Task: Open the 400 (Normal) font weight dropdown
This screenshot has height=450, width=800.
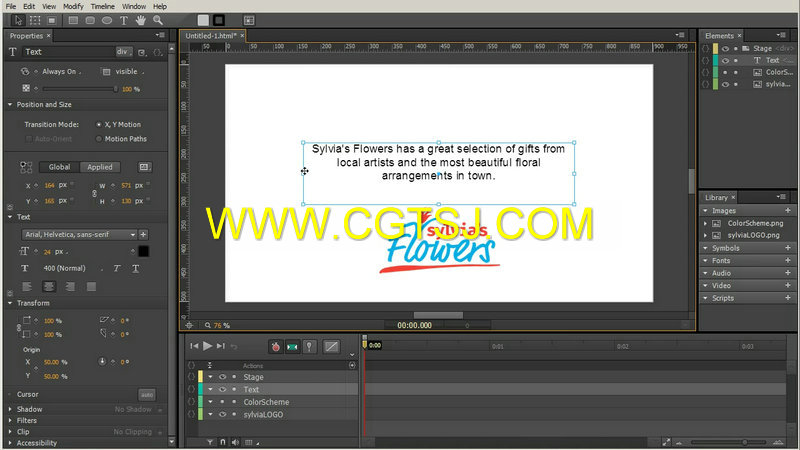Action: (72, 268)
